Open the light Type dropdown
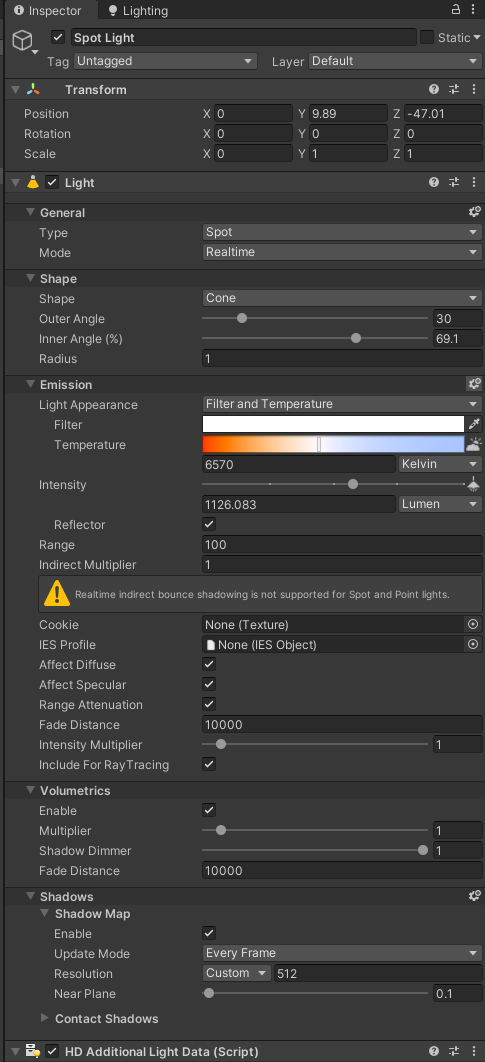 [x=342, y=232]
